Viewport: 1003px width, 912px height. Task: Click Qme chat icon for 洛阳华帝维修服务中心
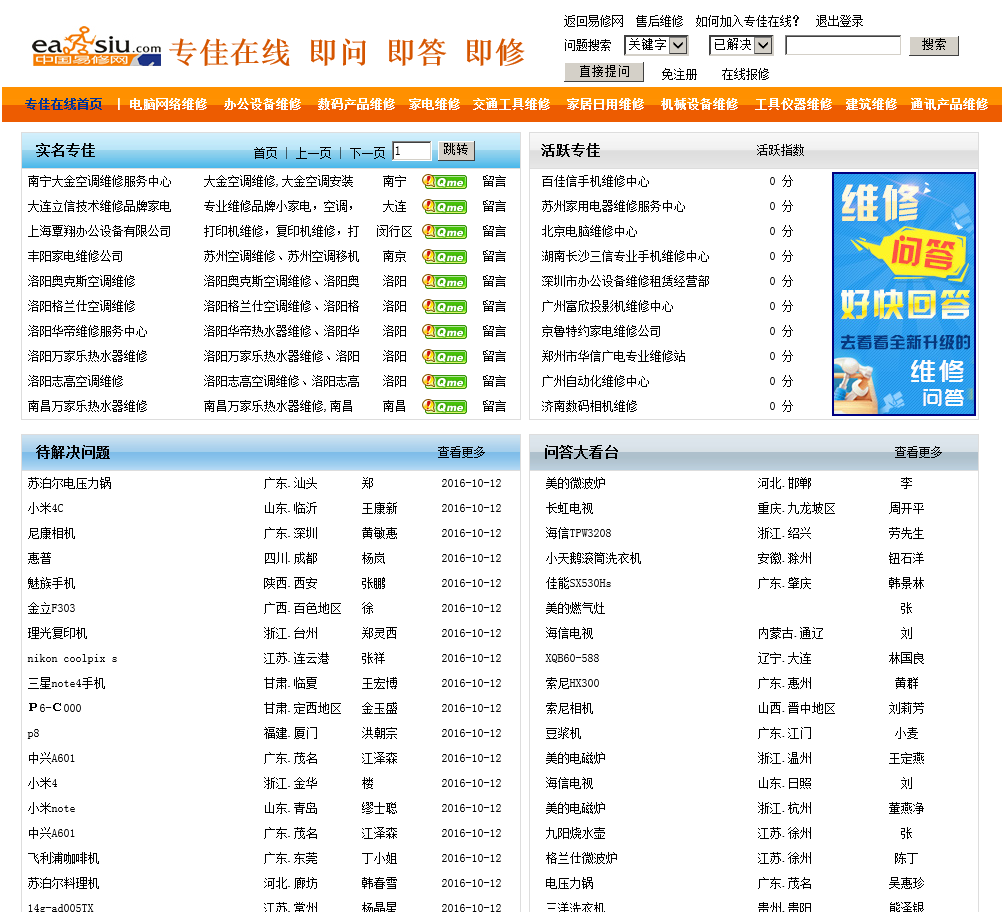click(444, 331)
